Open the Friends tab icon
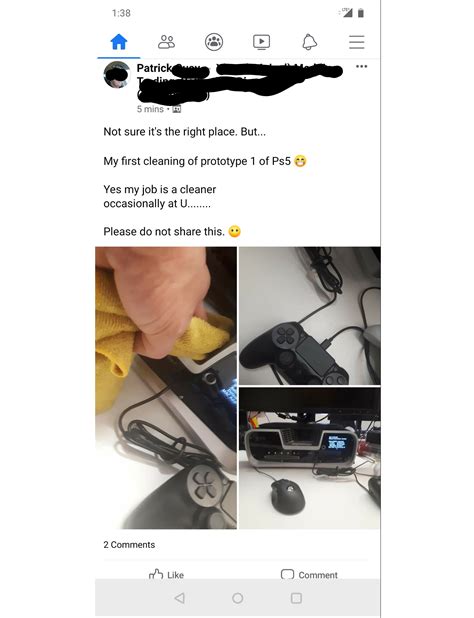 coord(166,42)
